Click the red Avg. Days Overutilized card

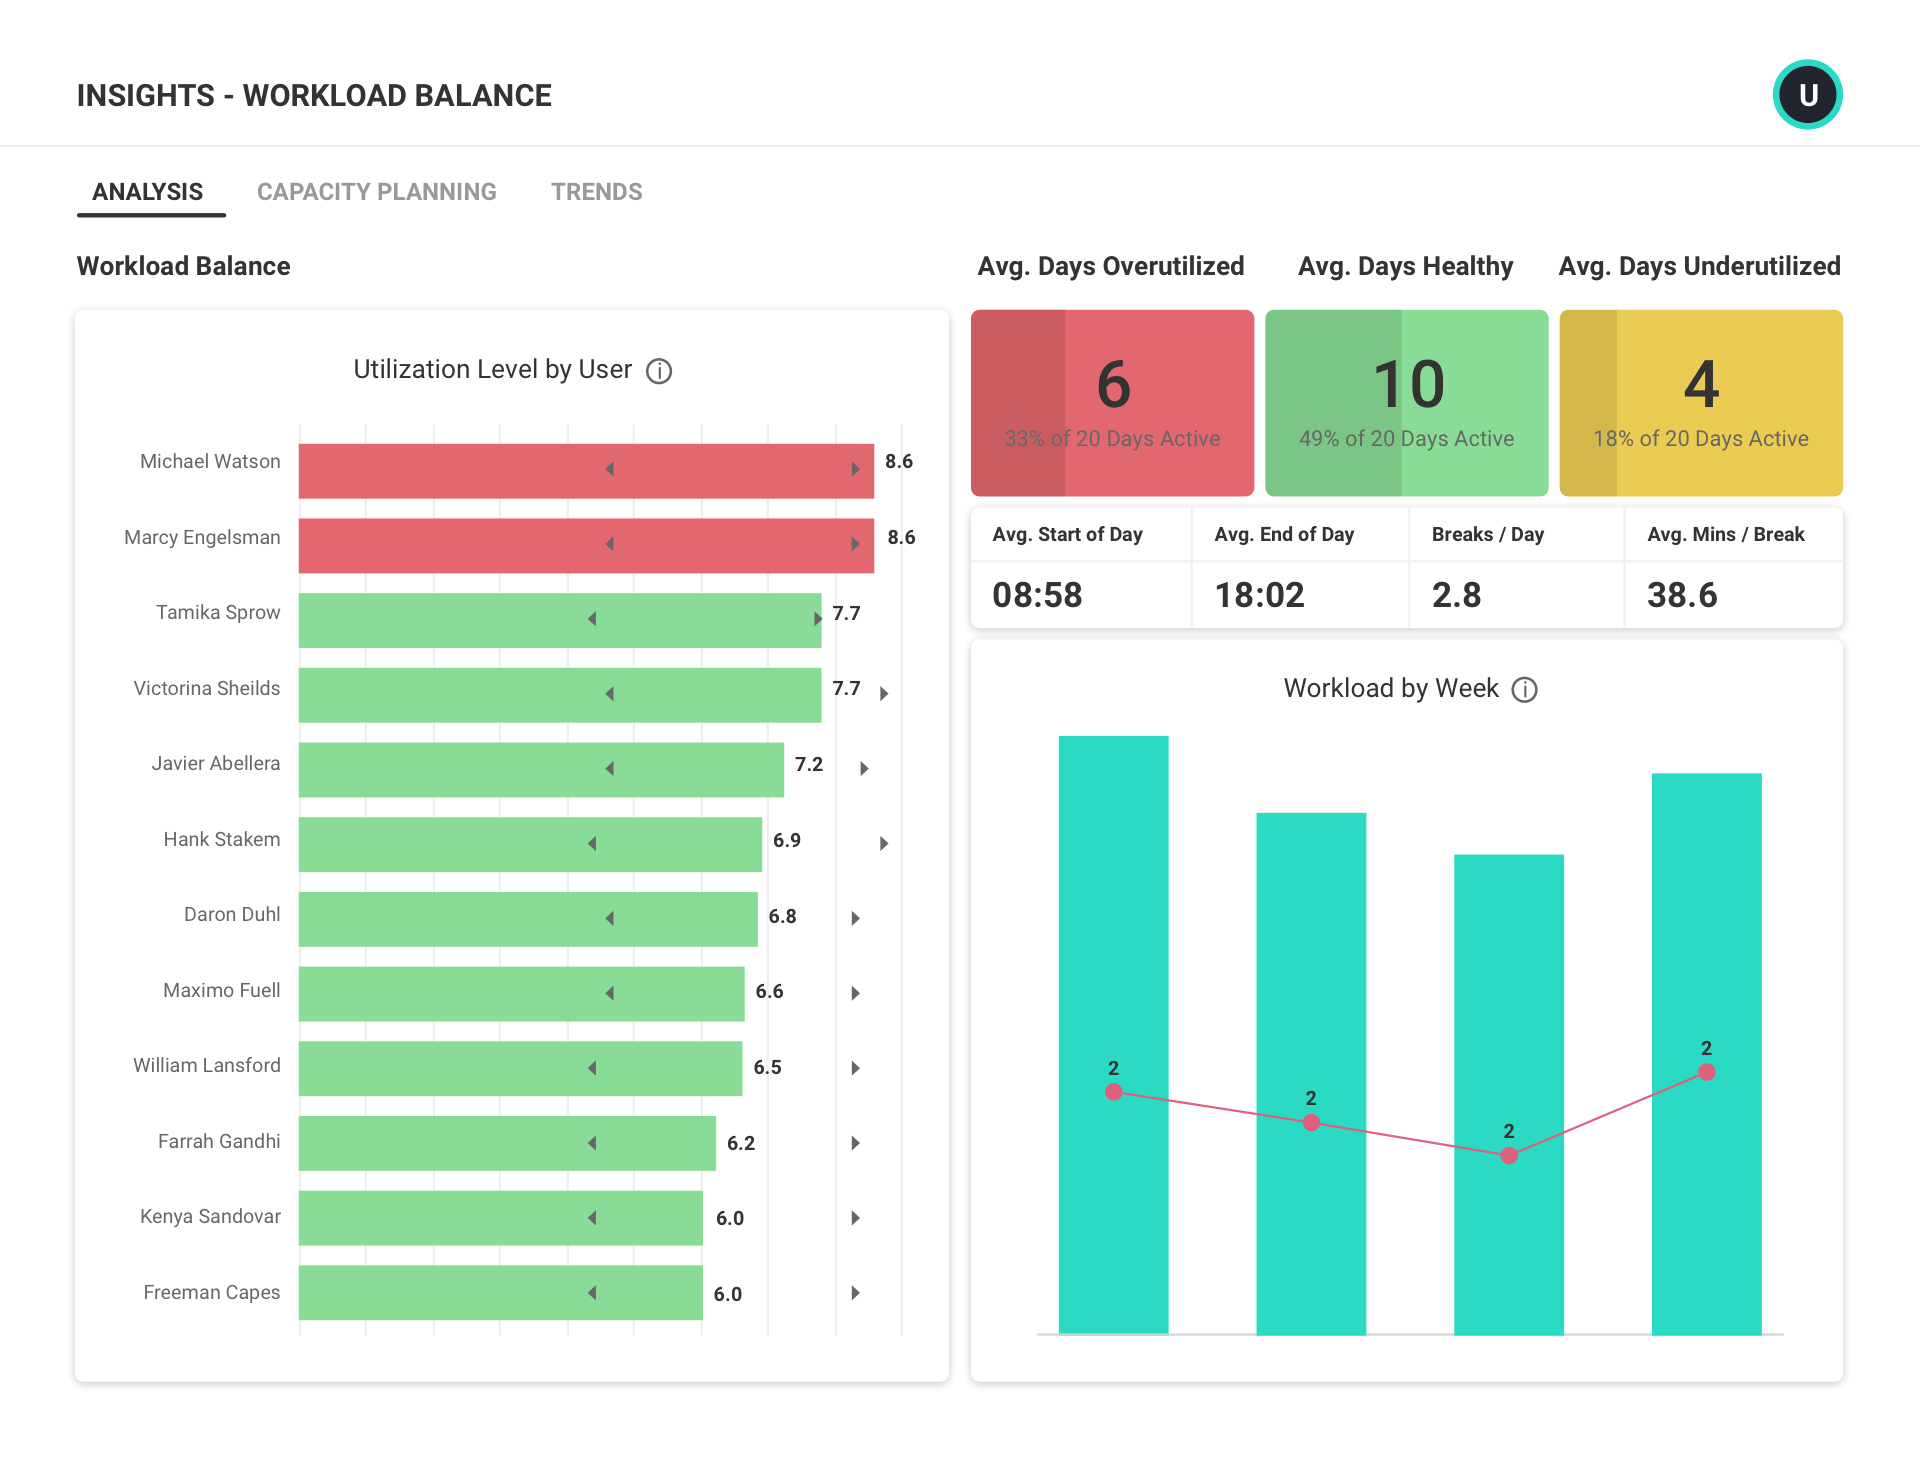[1112, 403]
